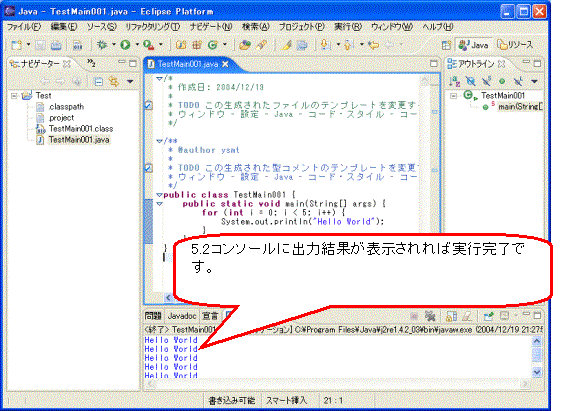Open the ソース(S) menu
The width and height of the screenshot is (565, 411).
(x=102, y=27)
